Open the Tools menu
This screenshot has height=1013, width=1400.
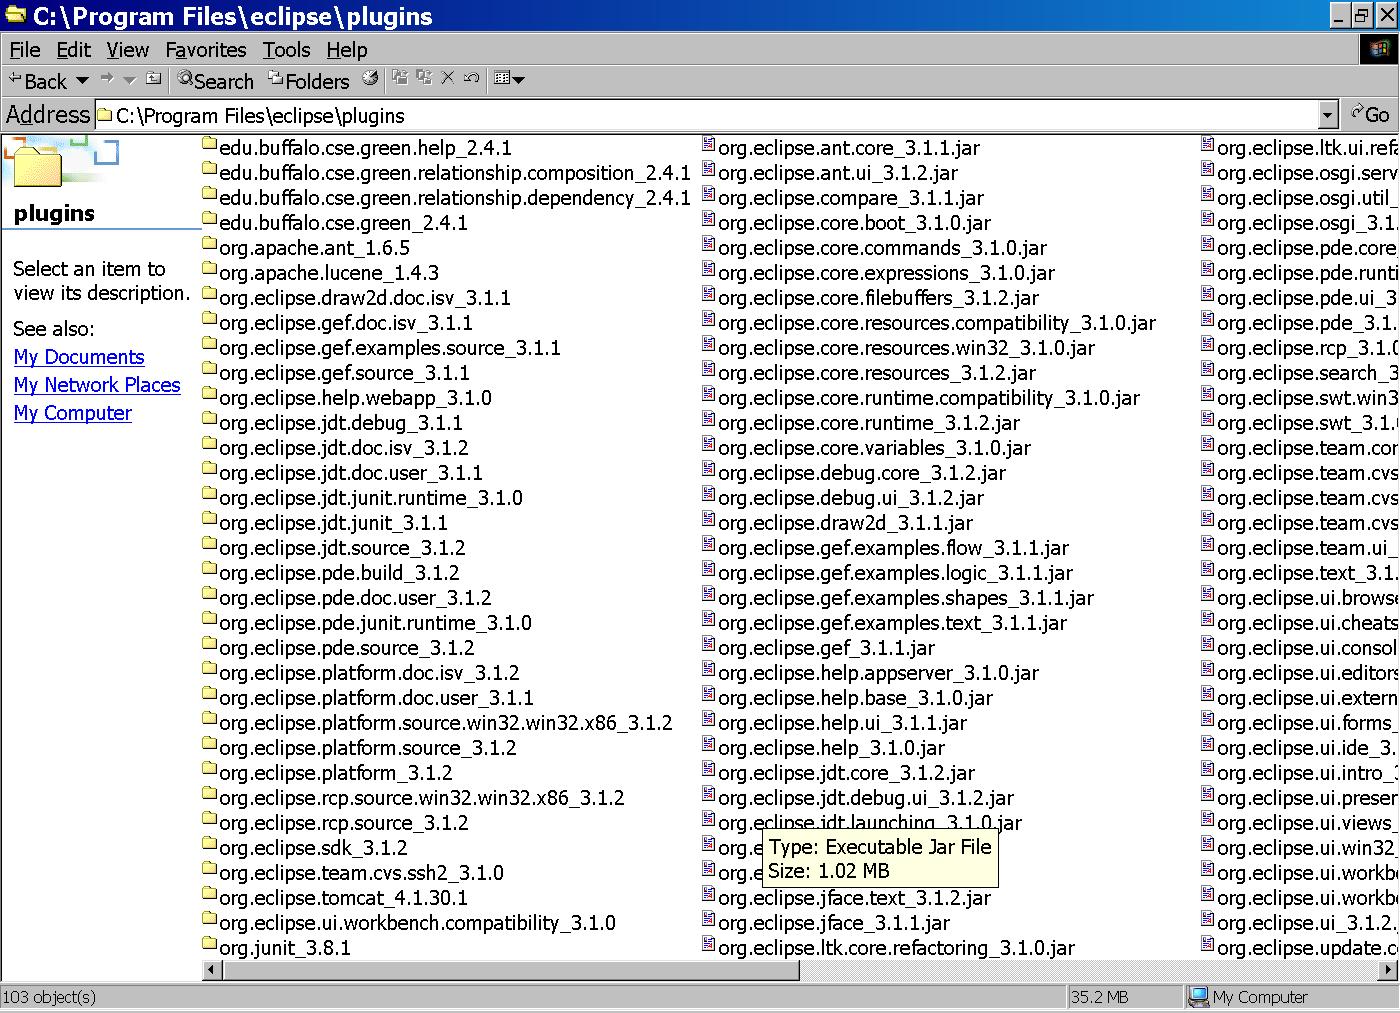[x=286, y=50]
